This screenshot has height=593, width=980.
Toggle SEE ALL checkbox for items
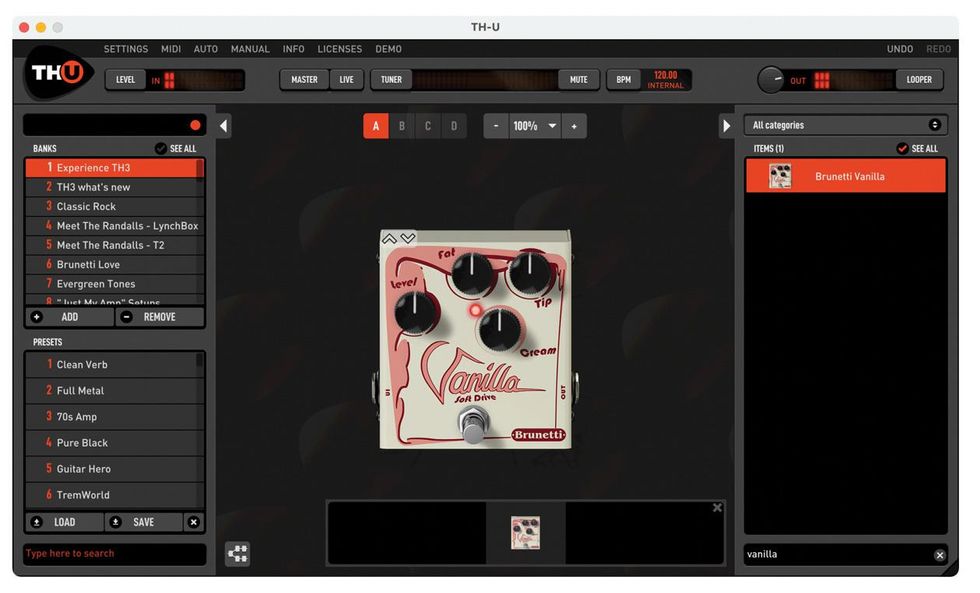click(902, 149)
